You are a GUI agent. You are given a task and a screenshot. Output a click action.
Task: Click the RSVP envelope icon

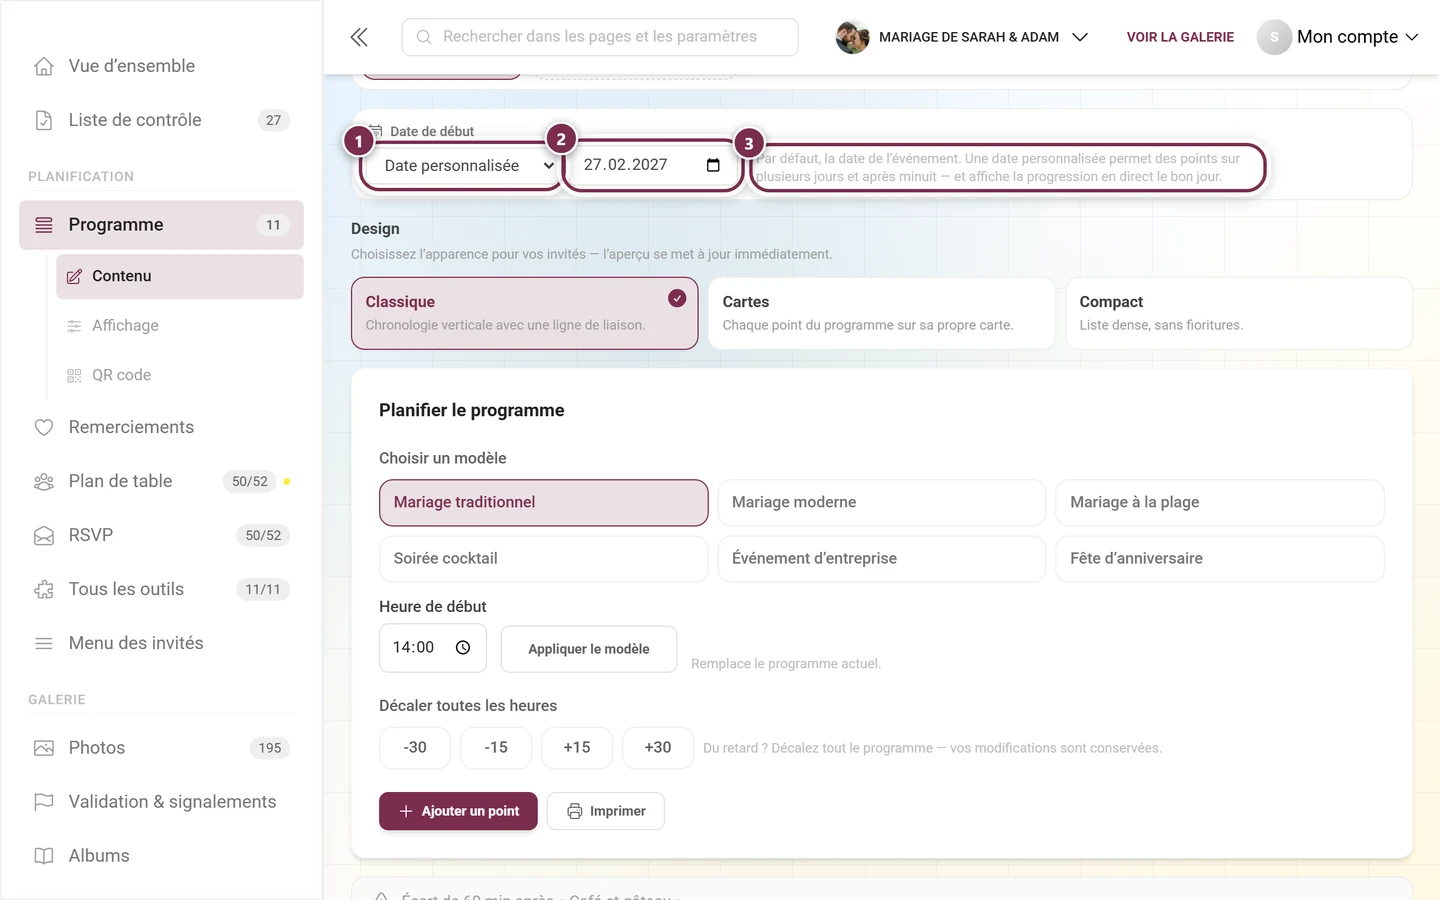44,535
